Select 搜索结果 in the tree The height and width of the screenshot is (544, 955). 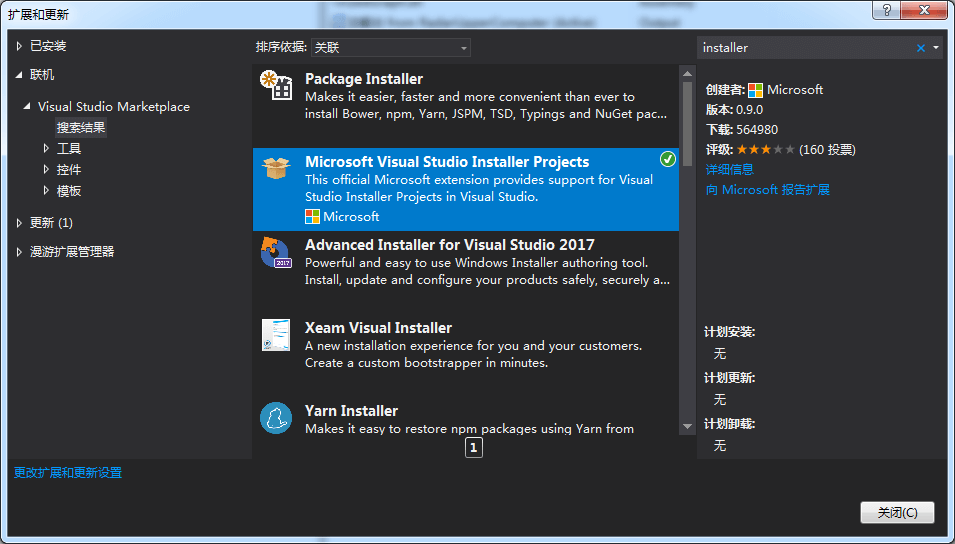[81, 128]
